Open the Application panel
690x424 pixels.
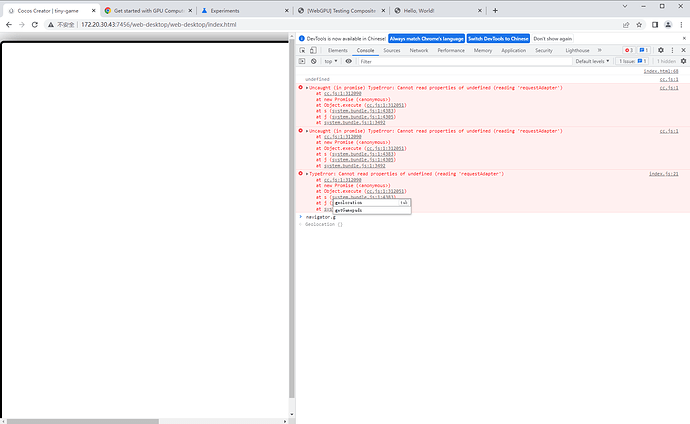click(x=514, y=51)
